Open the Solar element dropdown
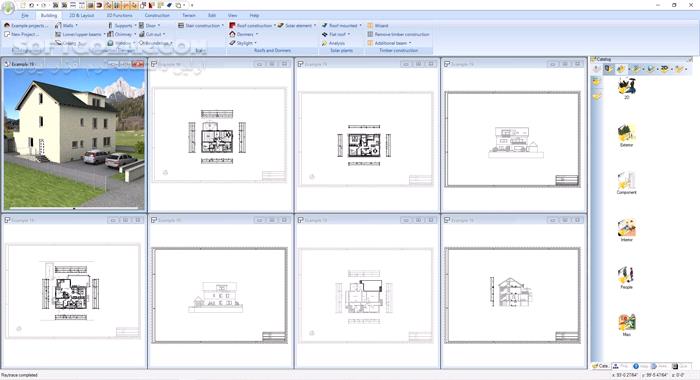The height and width of the screenshot is (380, 700). tap(296, 25)
